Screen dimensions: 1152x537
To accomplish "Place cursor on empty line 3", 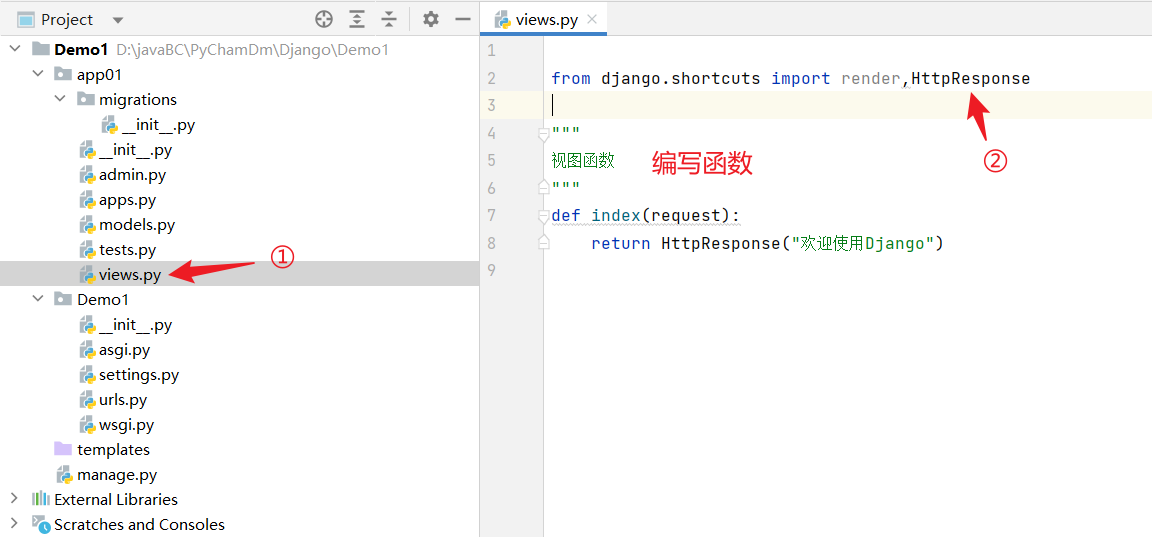I will coord(848,105).
